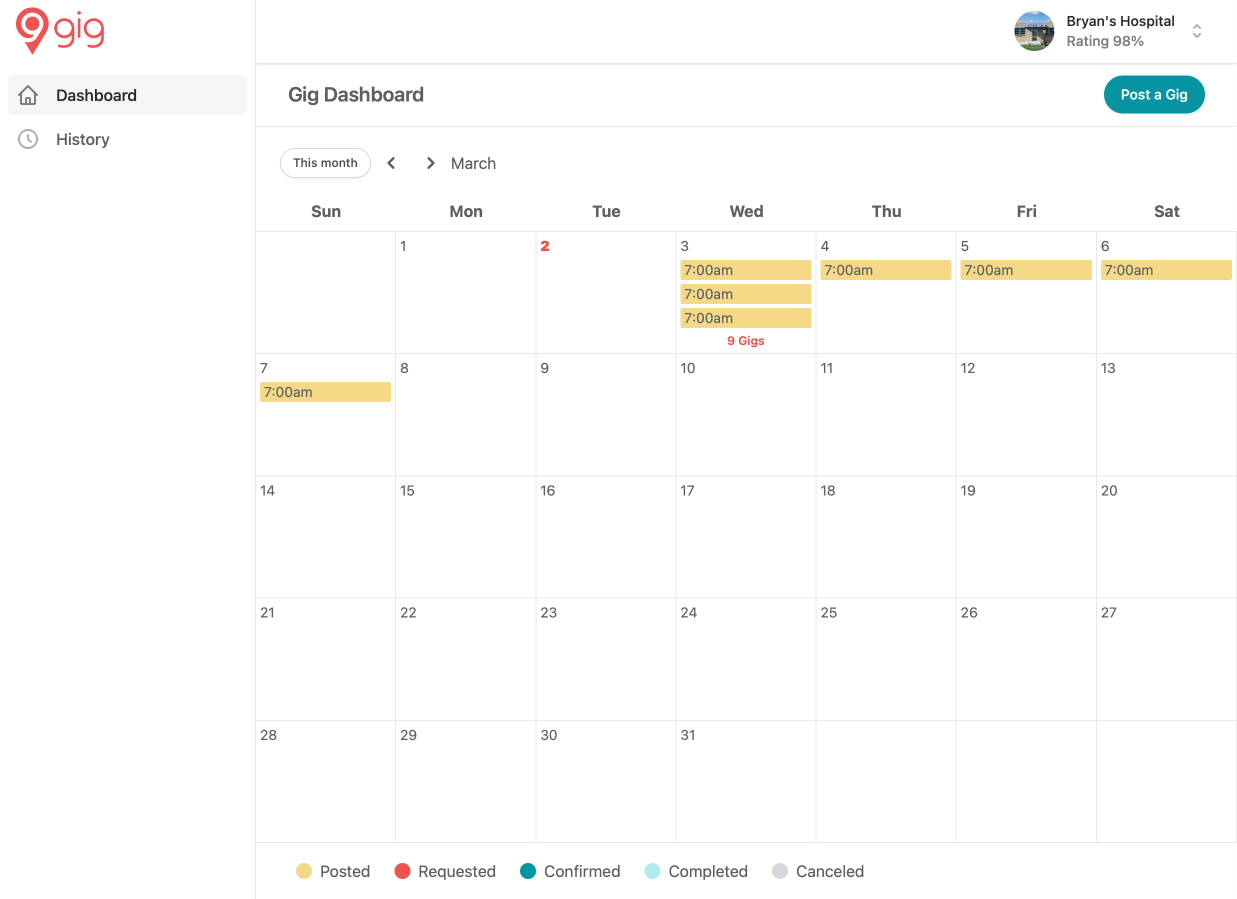Viewport: 1237px width, 899px height.
Task: Click the History clock icon
Action: 28,139
